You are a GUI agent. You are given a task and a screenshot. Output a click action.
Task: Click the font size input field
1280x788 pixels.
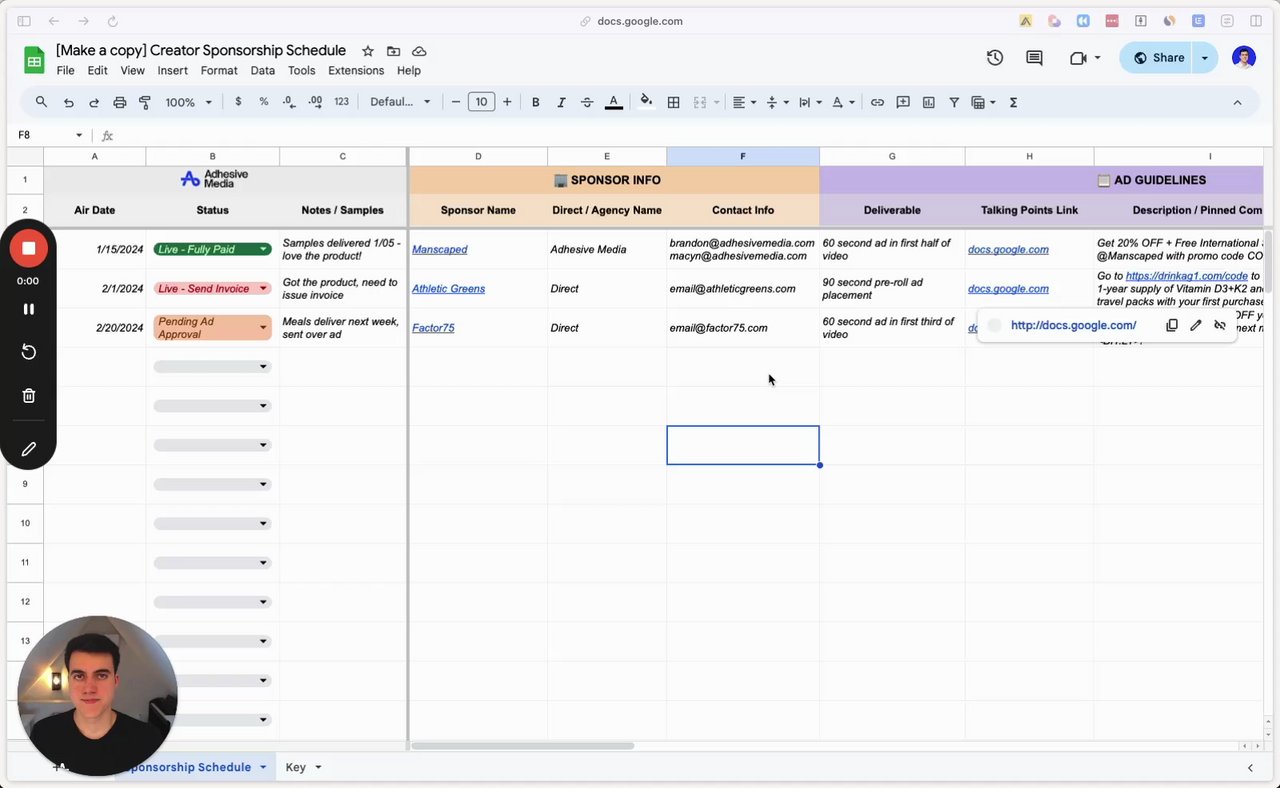[481, 102]
